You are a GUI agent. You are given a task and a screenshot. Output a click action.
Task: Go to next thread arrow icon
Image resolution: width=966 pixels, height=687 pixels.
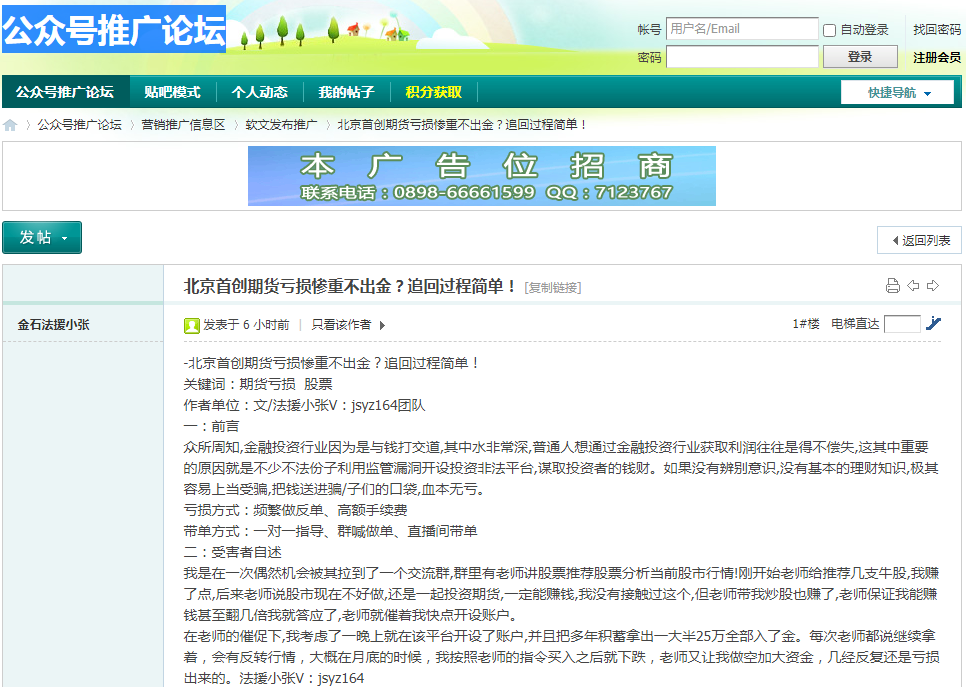point(933,285)
